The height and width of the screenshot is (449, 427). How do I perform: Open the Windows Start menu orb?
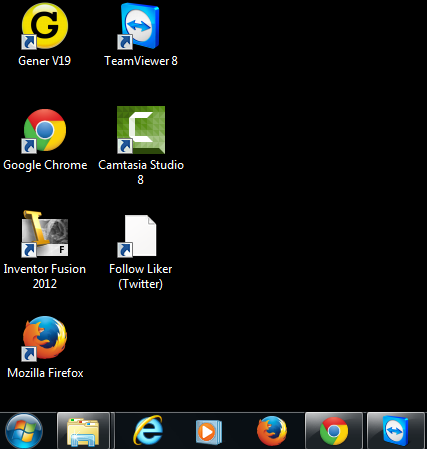pyautogui.click(x=24, y=431)
